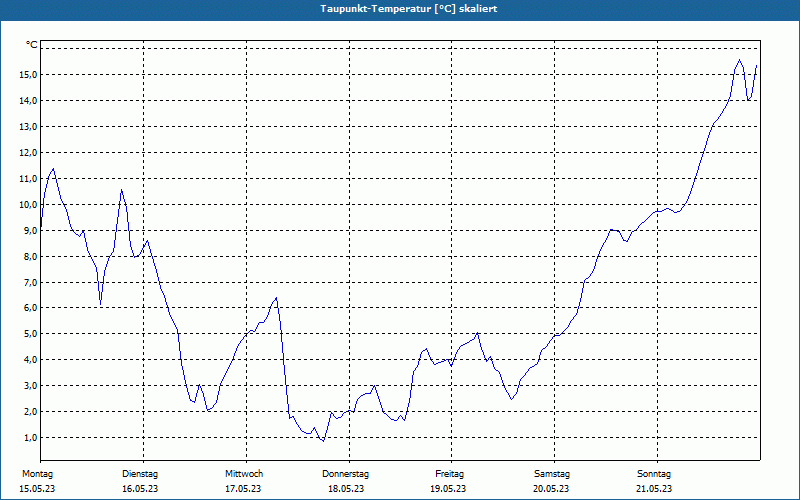Screen dimensions: 800x500
Task: Select the 15,0 y-axis label
Action: point(28,75)
